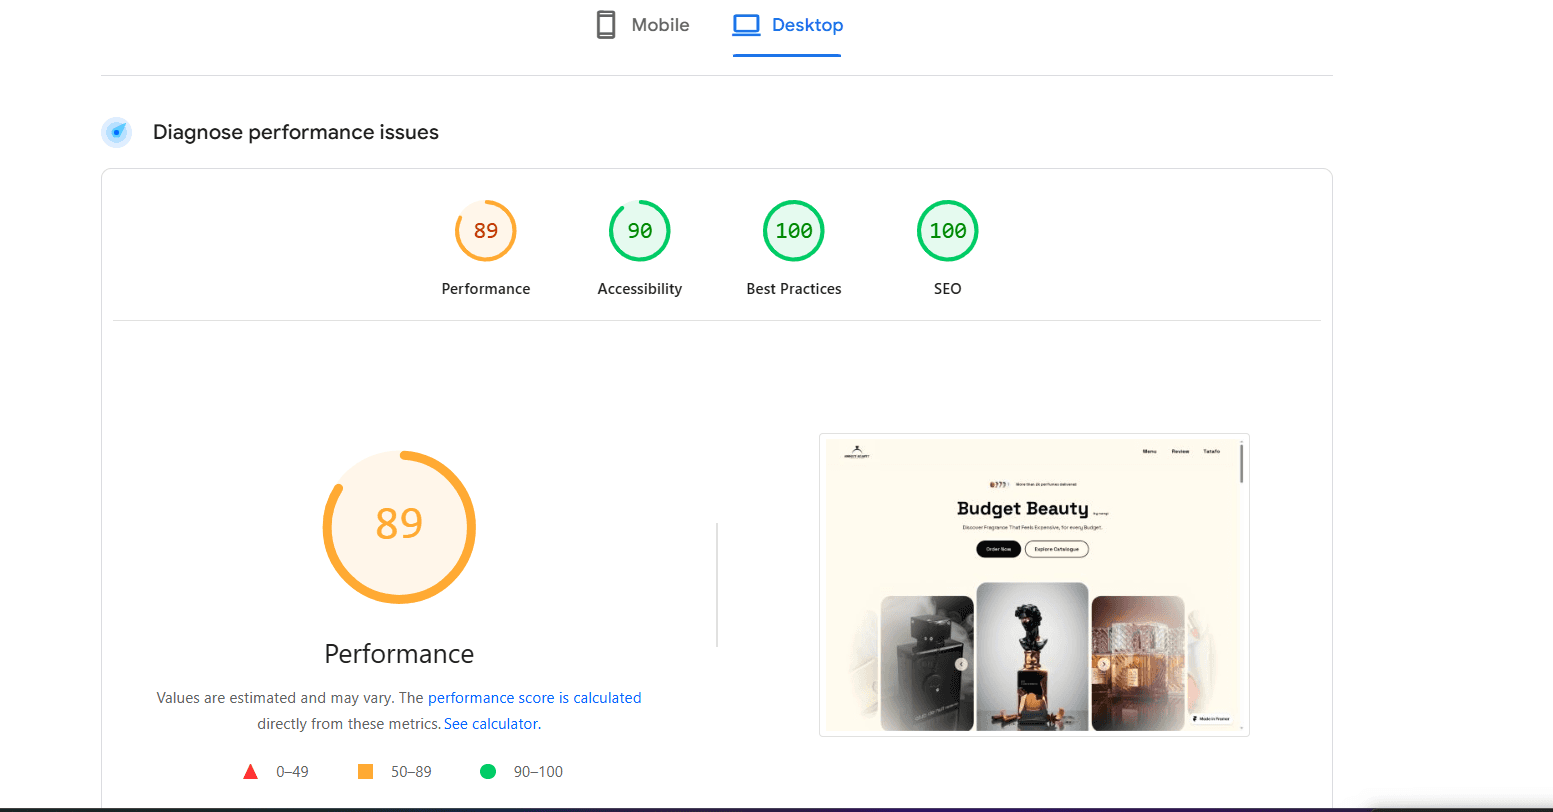Click the Explore Catalogue button in the preview
Screen dimensions: 1553x812
[x=1057, y=549]
